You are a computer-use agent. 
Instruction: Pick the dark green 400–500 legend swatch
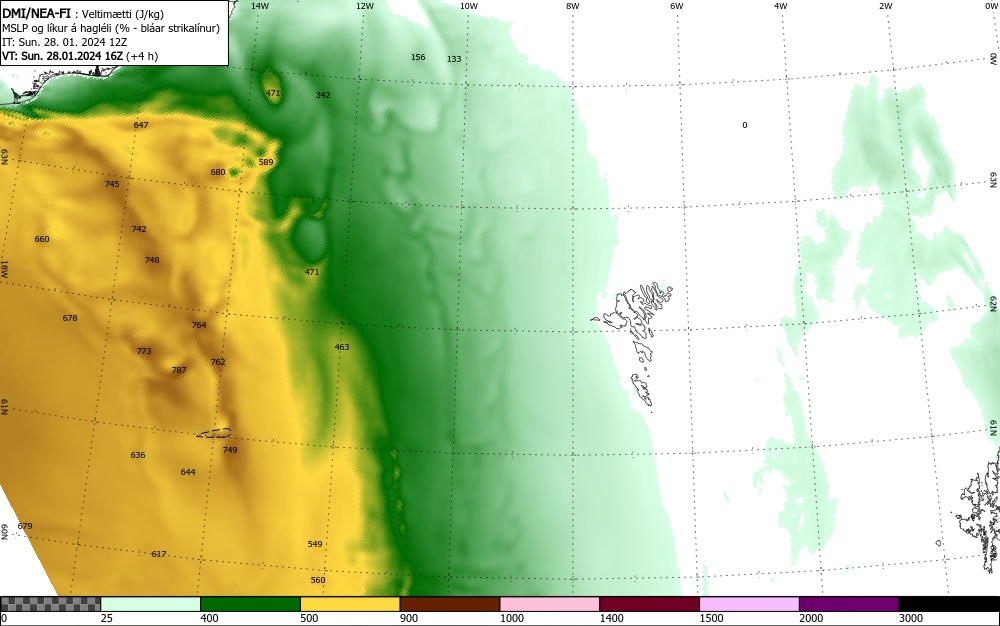(250, 604)
